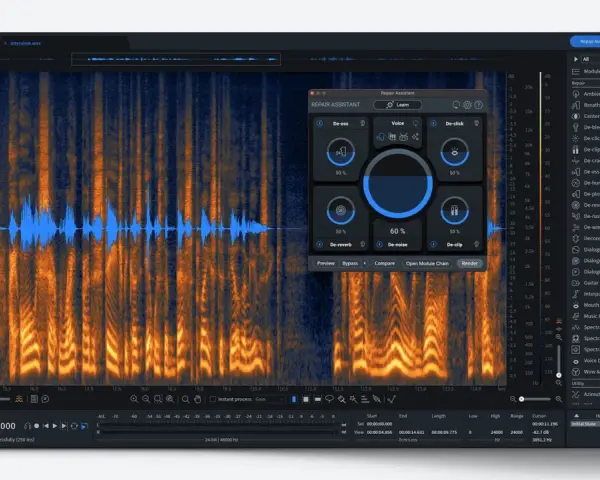Click the De-clip listen ear icon
The height and width of the screenshot is (480, 600).
click(x=476, y=244)
